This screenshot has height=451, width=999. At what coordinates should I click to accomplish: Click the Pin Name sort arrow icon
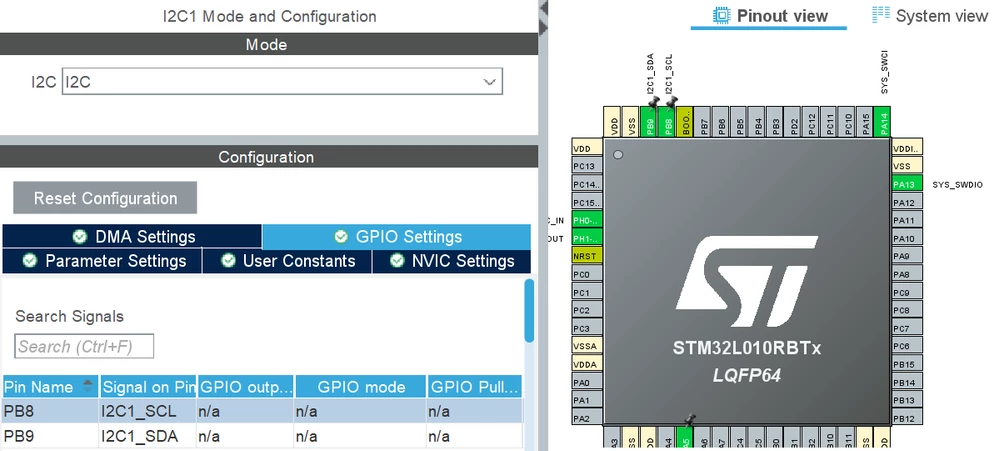(88, 386)
